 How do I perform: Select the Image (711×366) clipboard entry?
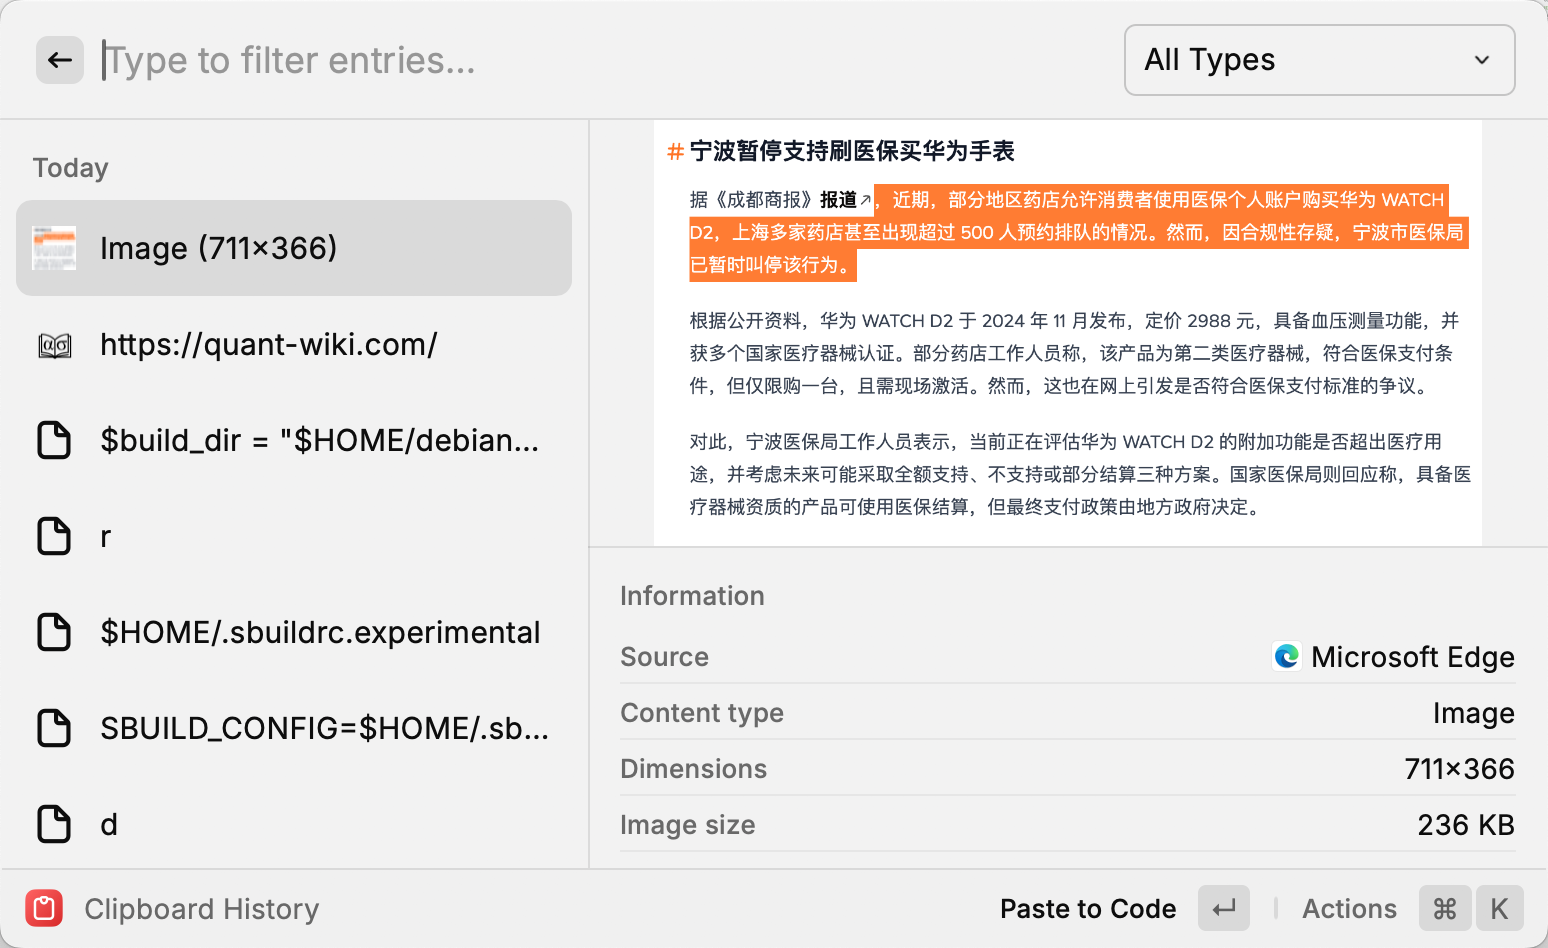pos(293,248)
